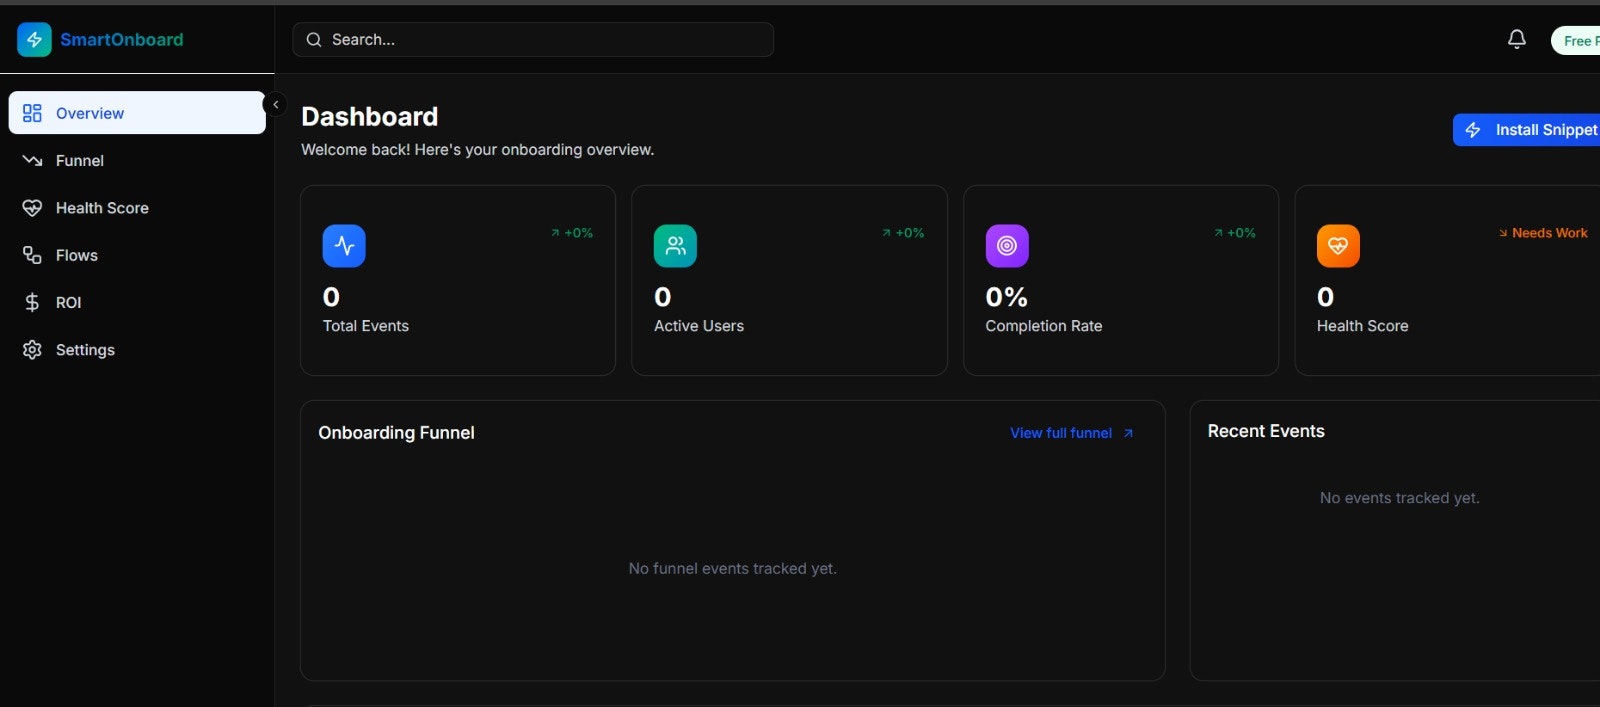
Task: Click the SmartOnboard brand name
Action: [122, 40]
